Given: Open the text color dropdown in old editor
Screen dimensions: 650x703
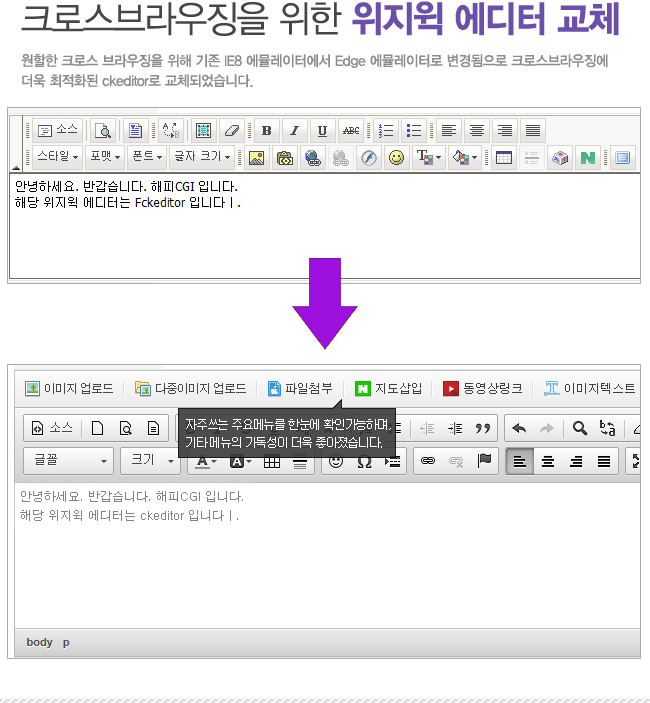Looking at the screenshot, I should [x=429, y=158].
